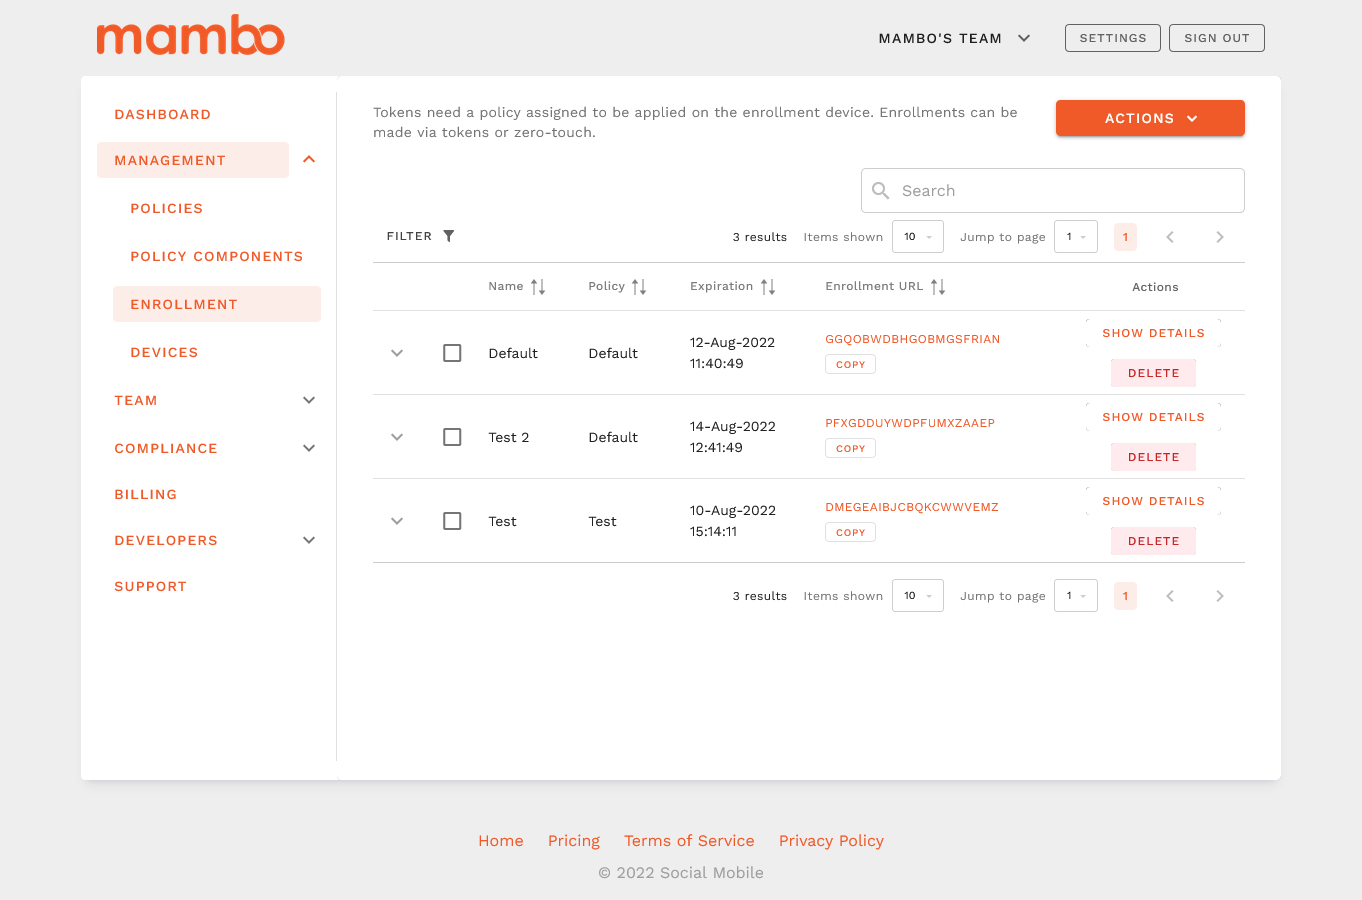The image size is (1362, 900).
Task: Show details for Test 2 enrollment
Action: (x=1153, y=417)
